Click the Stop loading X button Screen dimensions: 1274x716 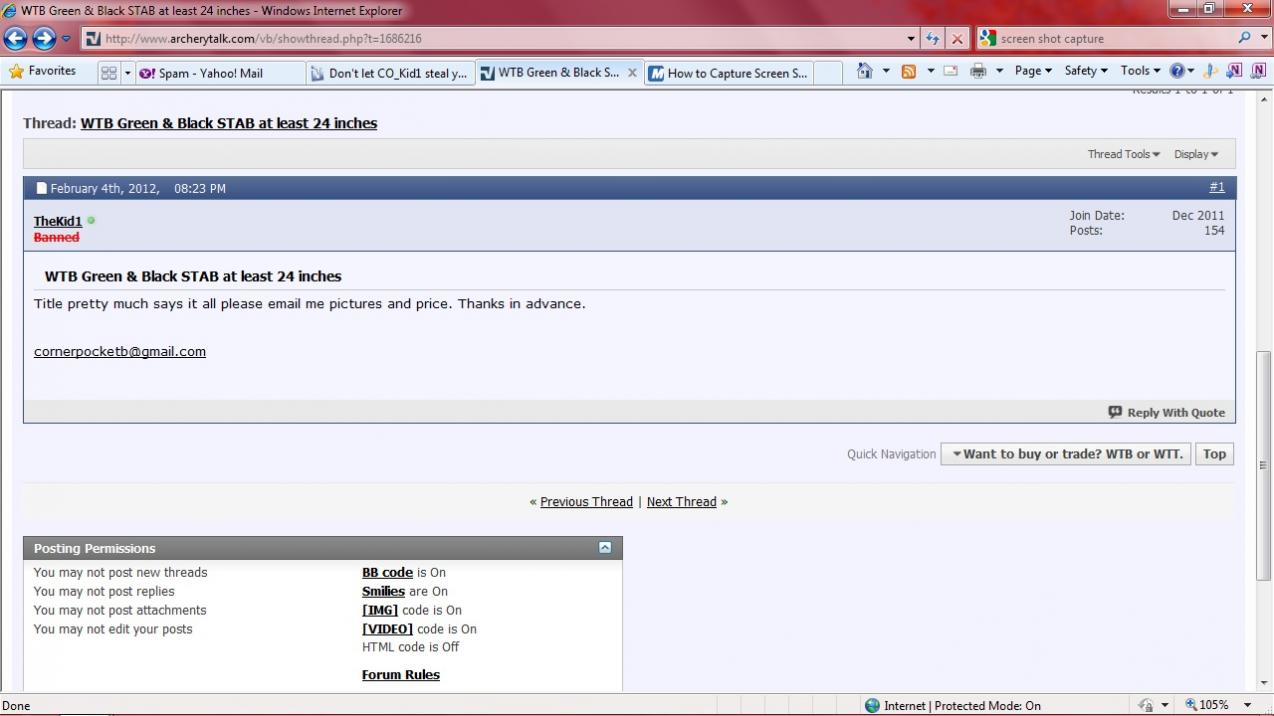coord(957,39)
